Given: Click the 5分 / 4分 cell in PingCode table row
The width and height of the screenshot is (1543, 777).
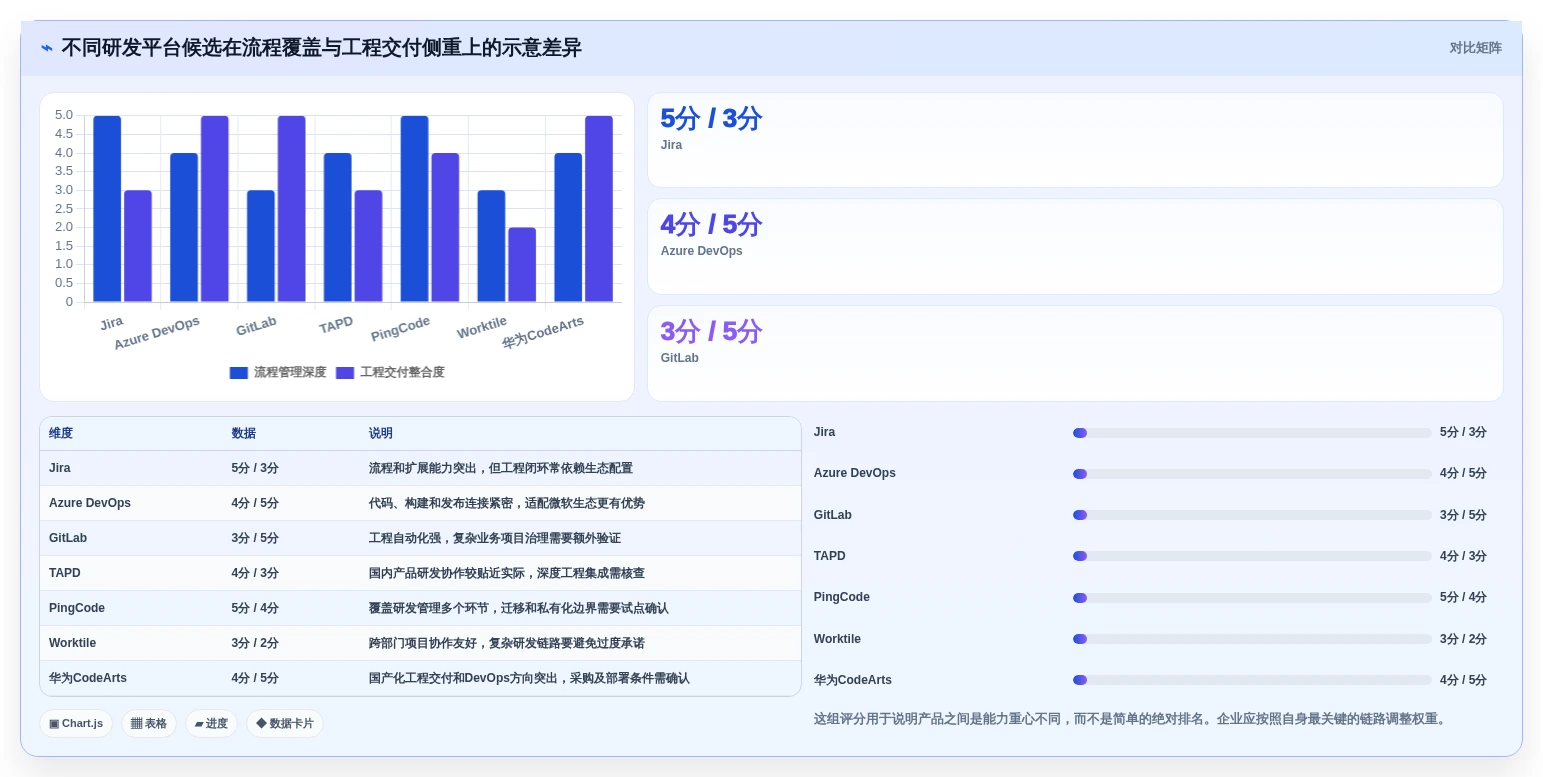Looking at the screenshot, I should pyautogui.click(x=255, y=608).
